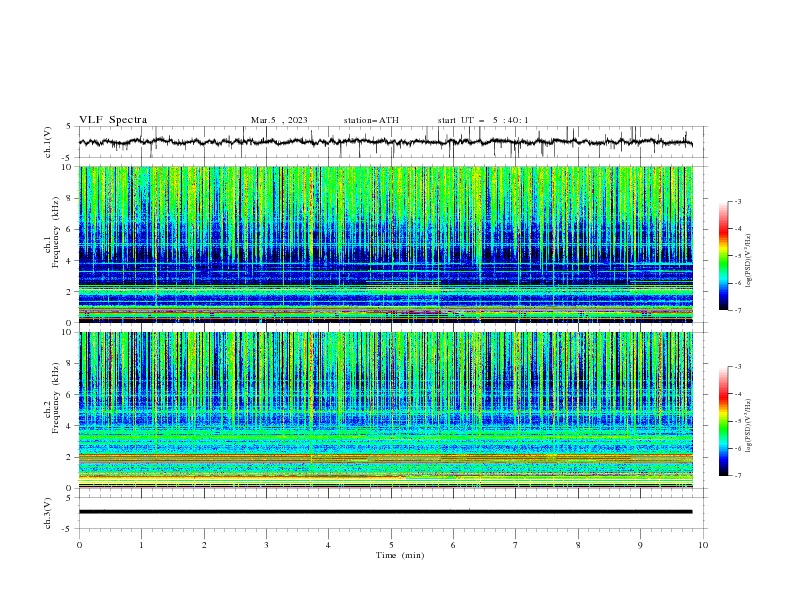
Task: Select the "ch.3(V)" axis label
Action: click(x=48, y=513)
